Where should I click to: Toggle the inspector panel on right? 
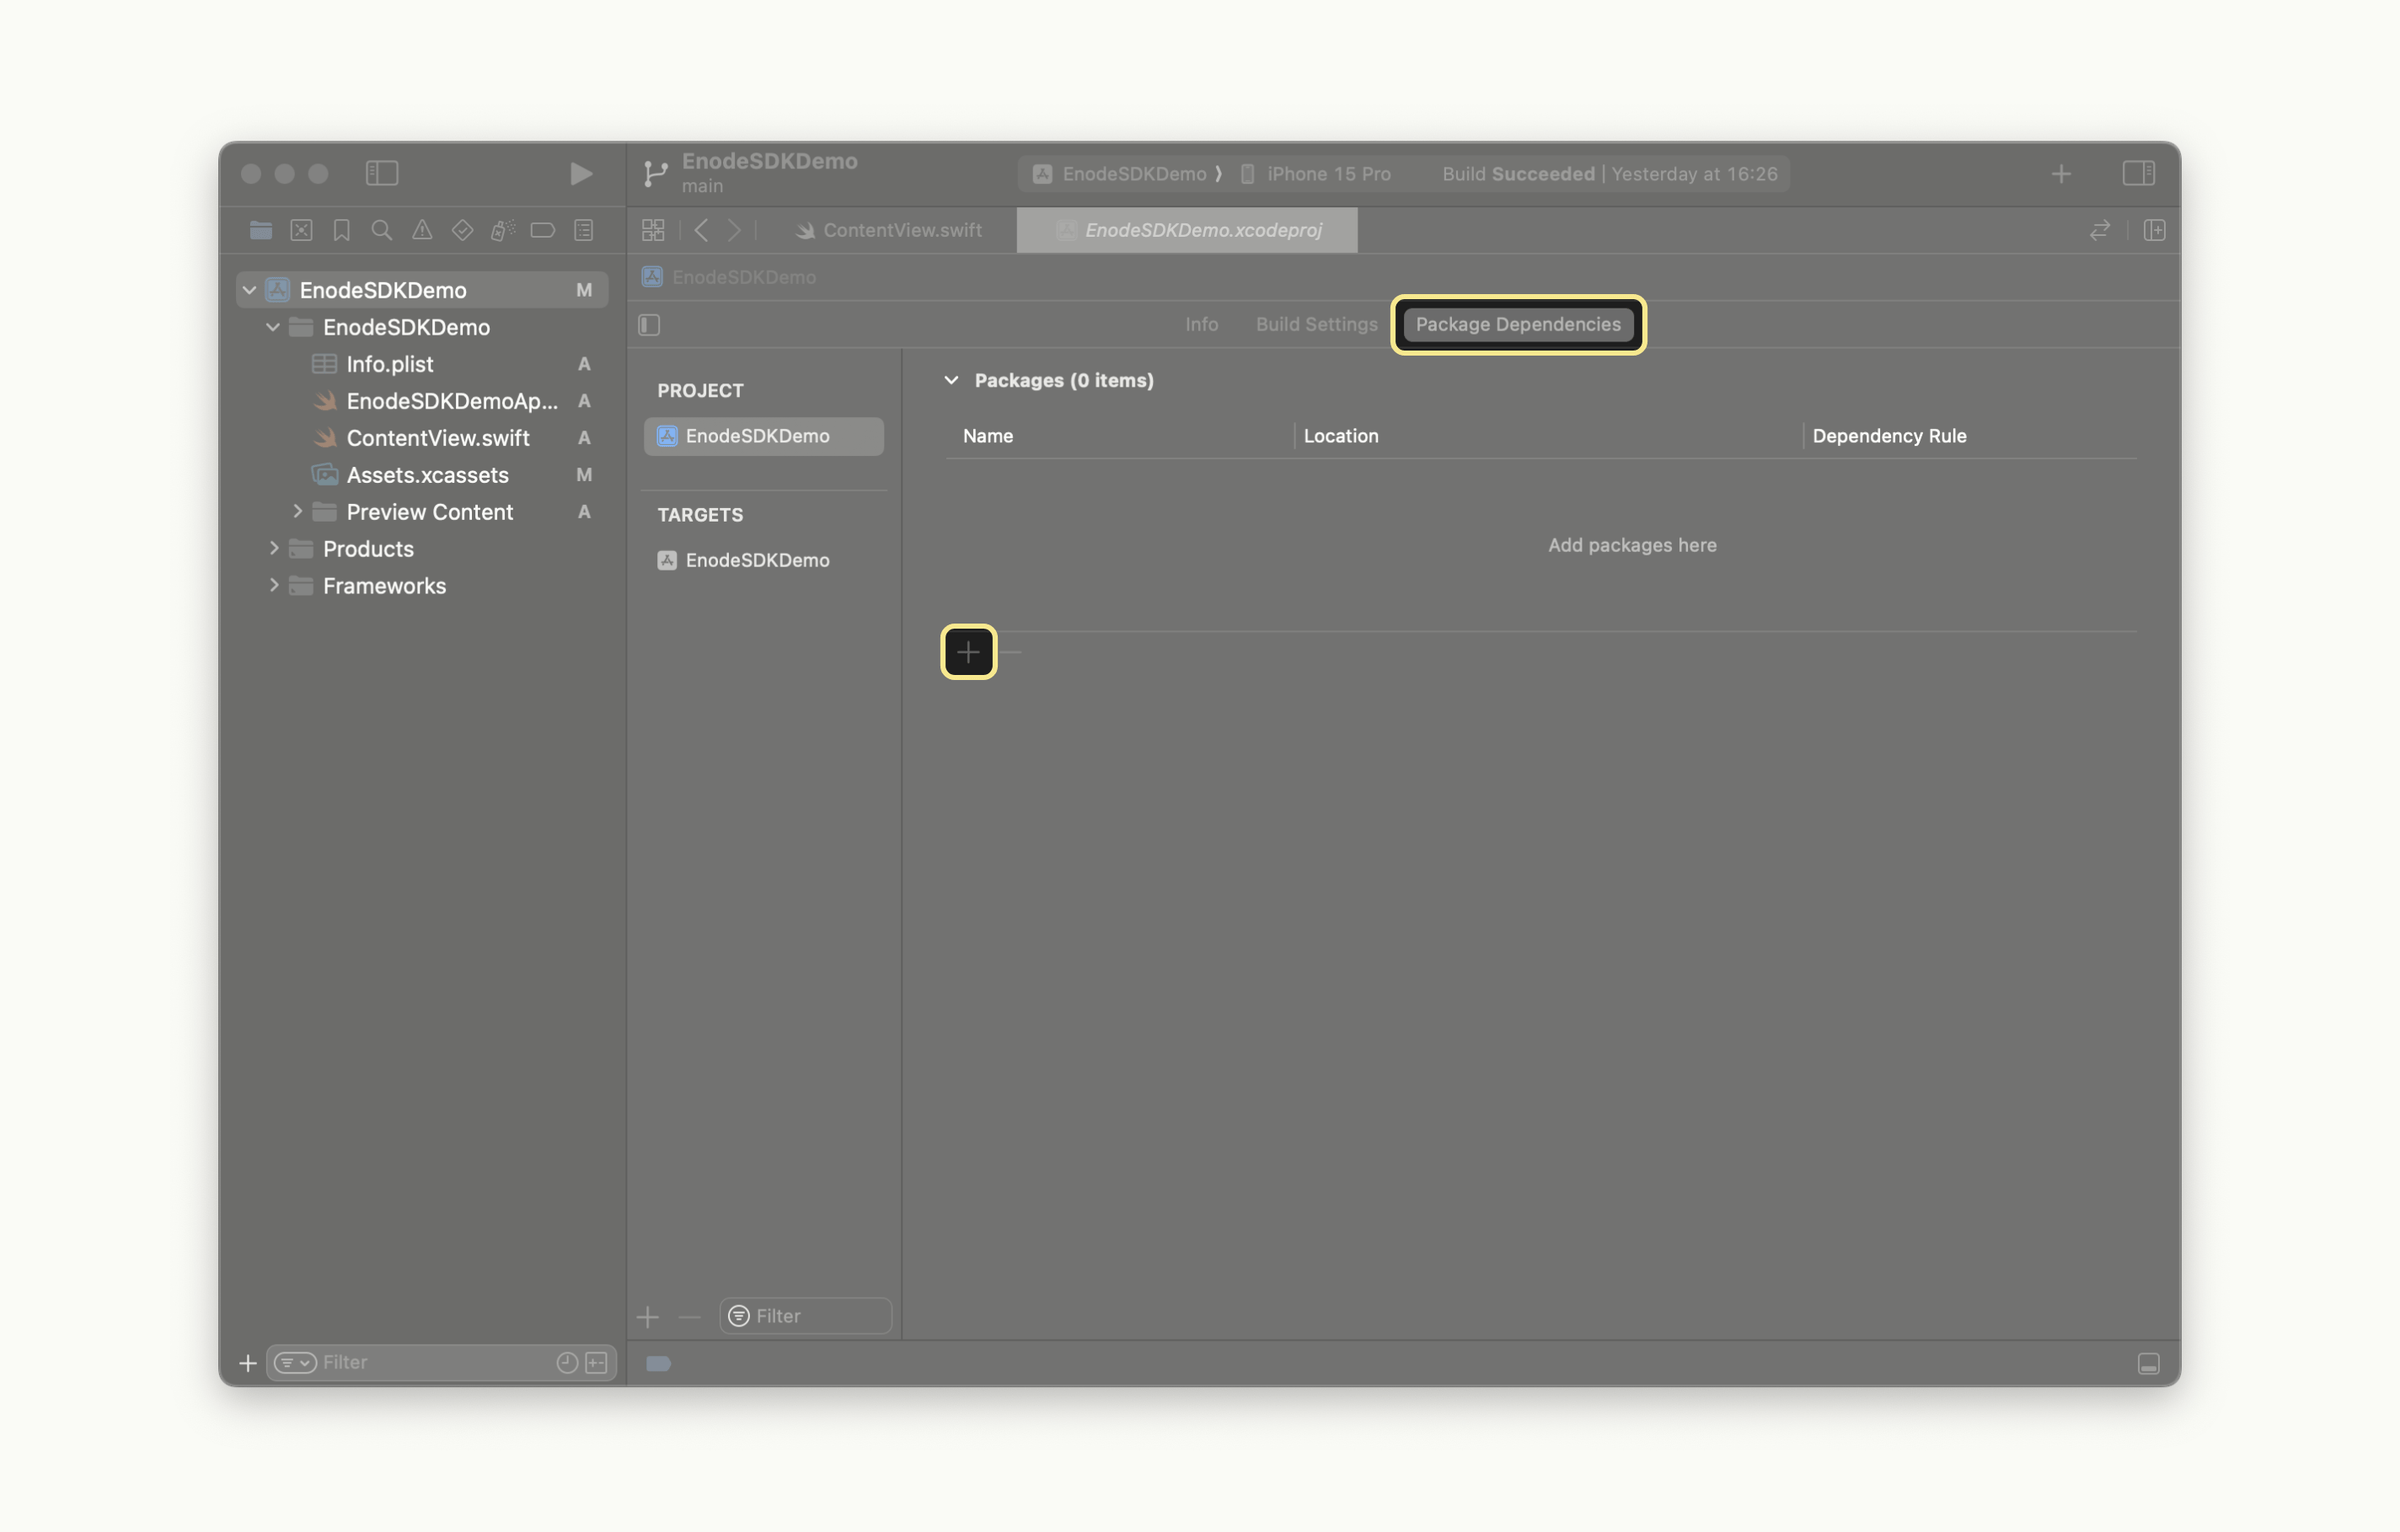tap(2138, 174)
